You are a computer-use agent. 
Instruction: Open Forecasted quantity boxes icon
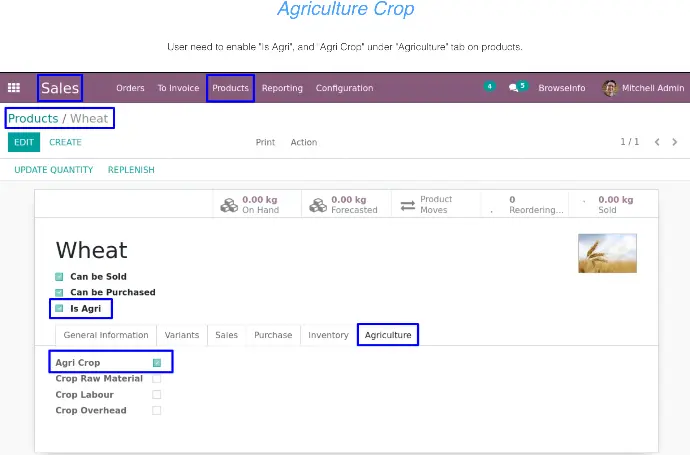coord(318,205)
